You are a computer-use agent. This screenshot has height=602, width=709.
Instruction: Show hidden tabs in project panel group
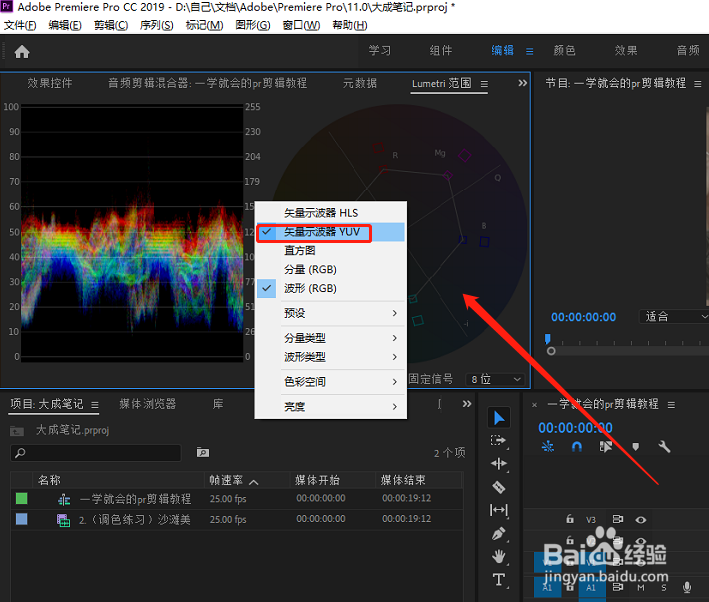pos(467,404)
